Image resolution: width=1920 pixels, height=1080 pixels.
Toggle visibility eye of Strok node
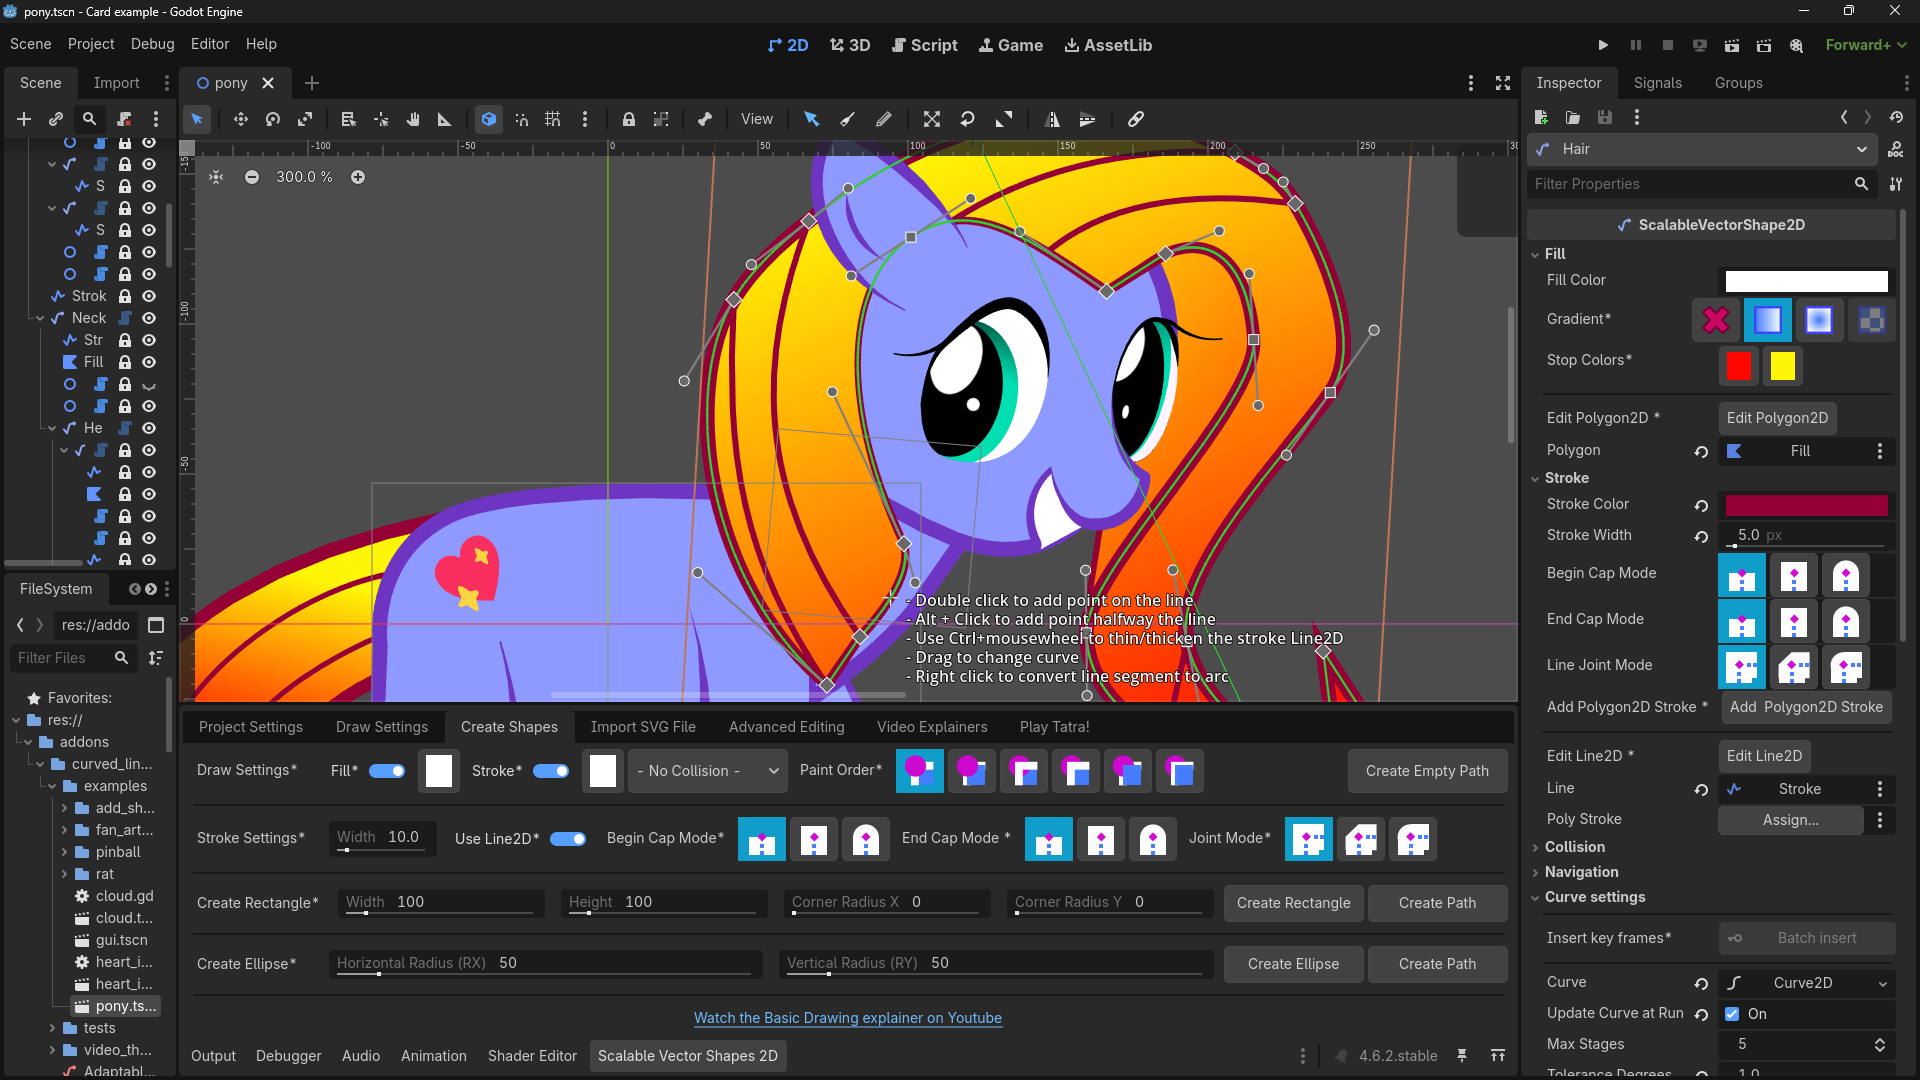[149, 296]
